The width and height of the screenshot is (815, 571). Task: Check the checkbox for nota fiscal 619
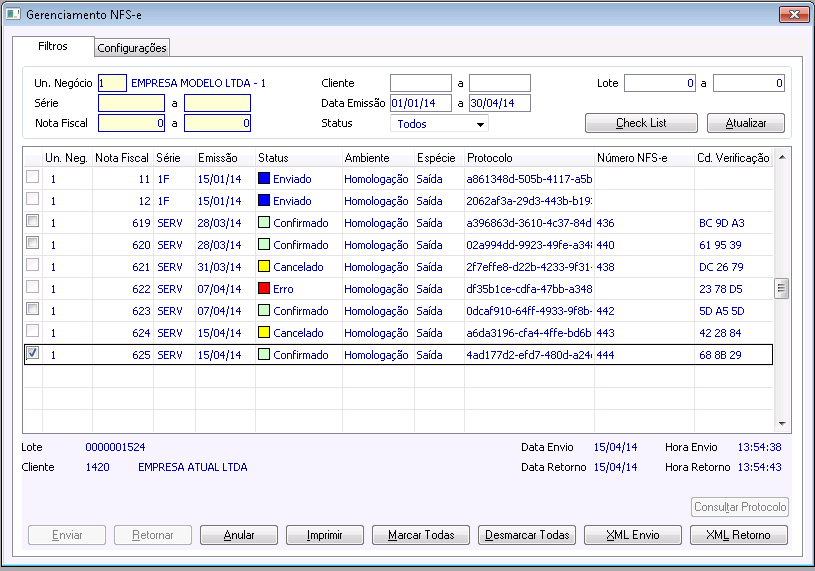tap(32, 222)
